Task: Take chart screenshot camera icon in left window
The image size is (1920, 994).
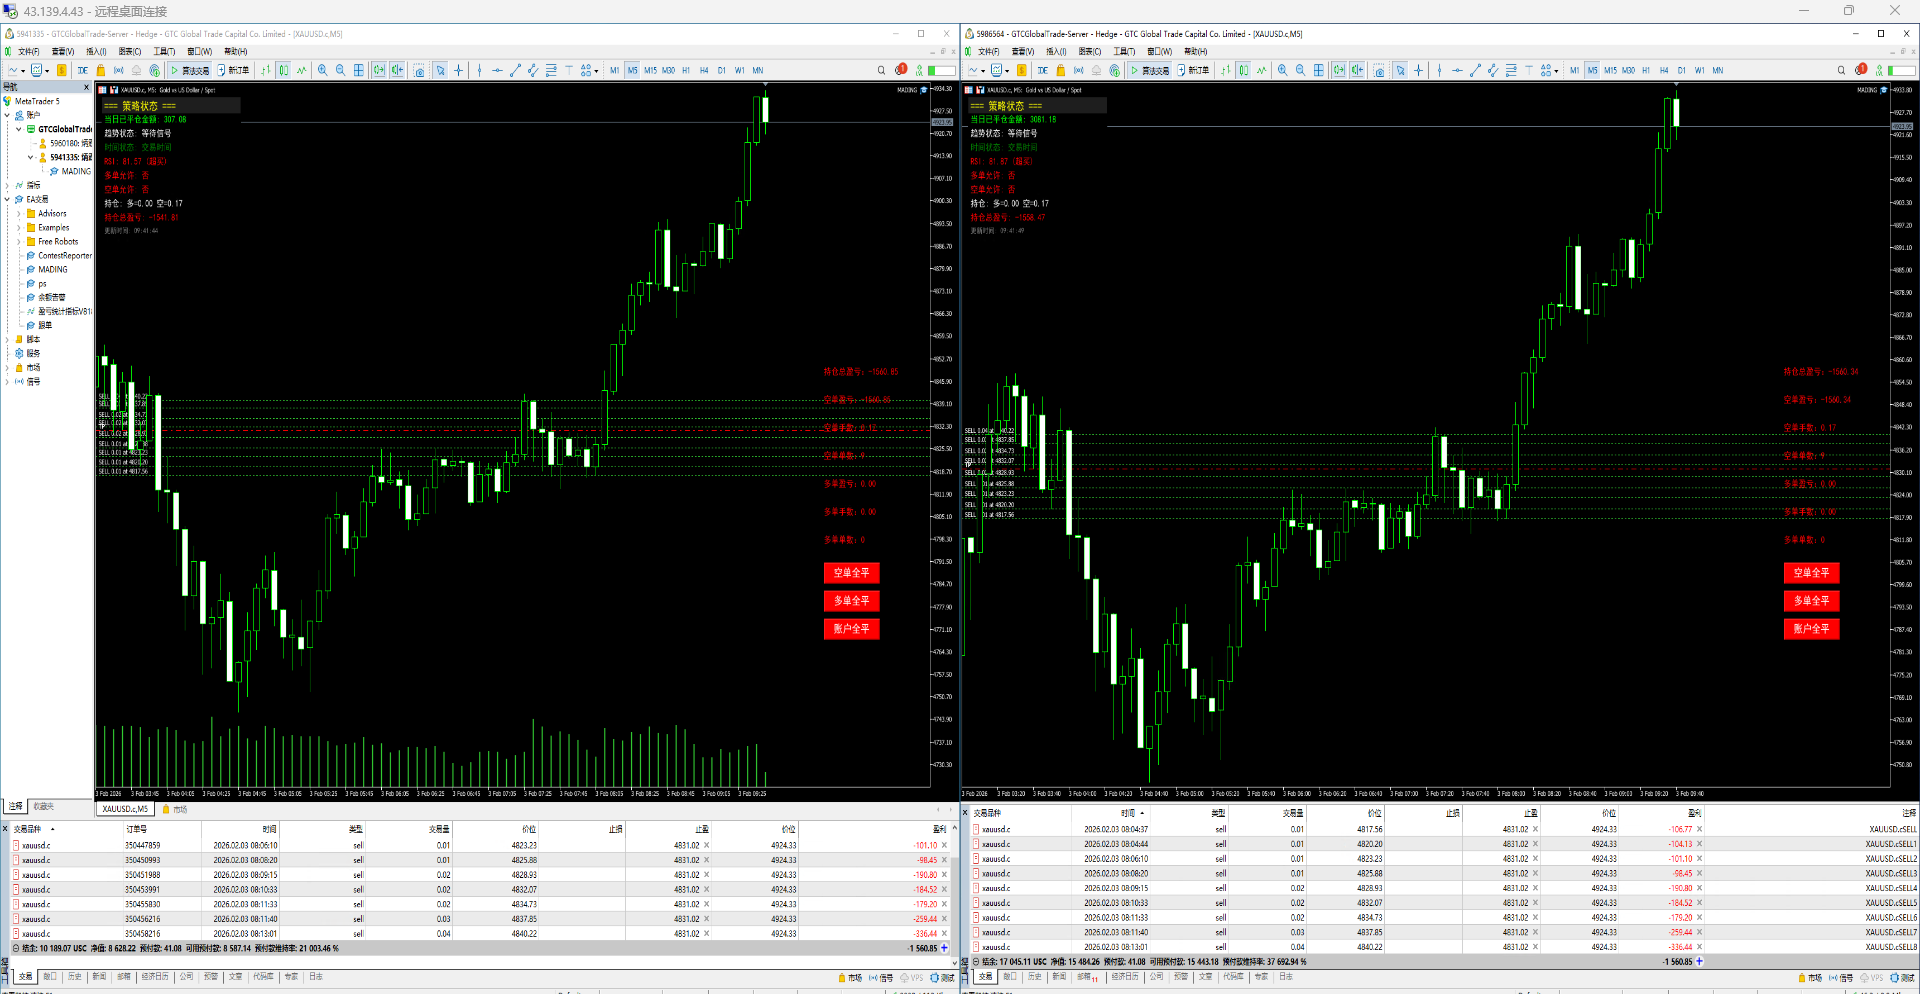Action: point(419,70)
